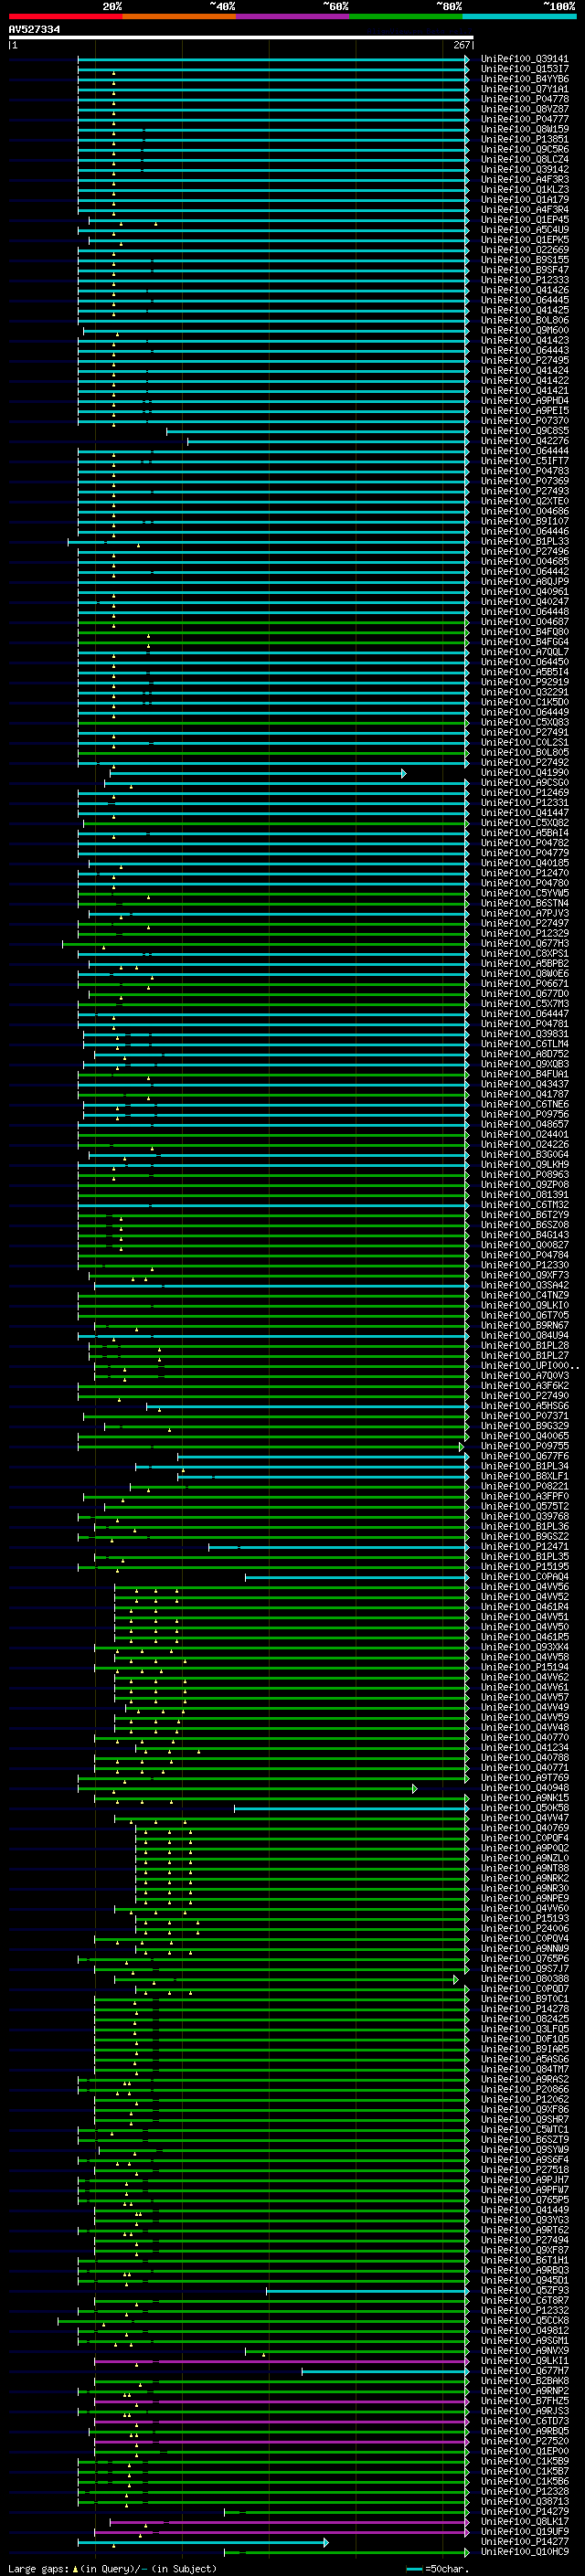
Task: Select the UniRef100_Q43437 label
Action: point(525,1084)
